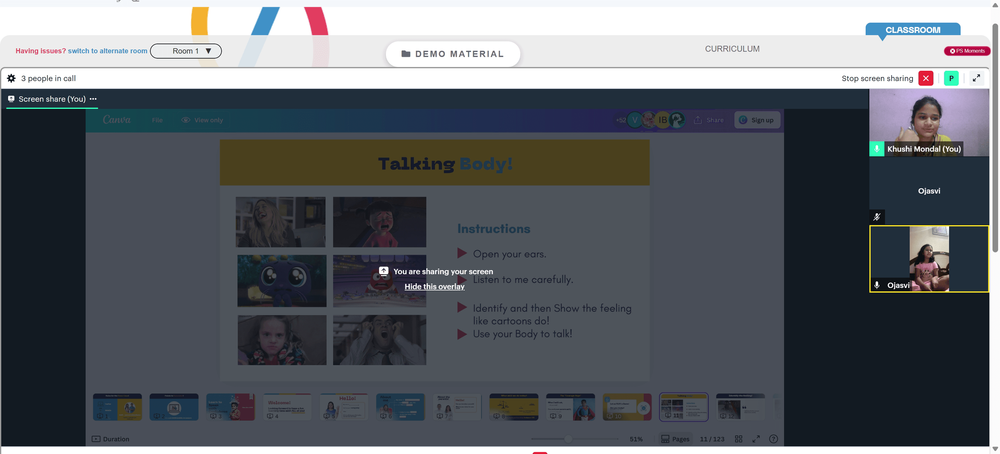1000x454 pixels.
Task: Open the Demo Material tab
Action: pos(453,54)
